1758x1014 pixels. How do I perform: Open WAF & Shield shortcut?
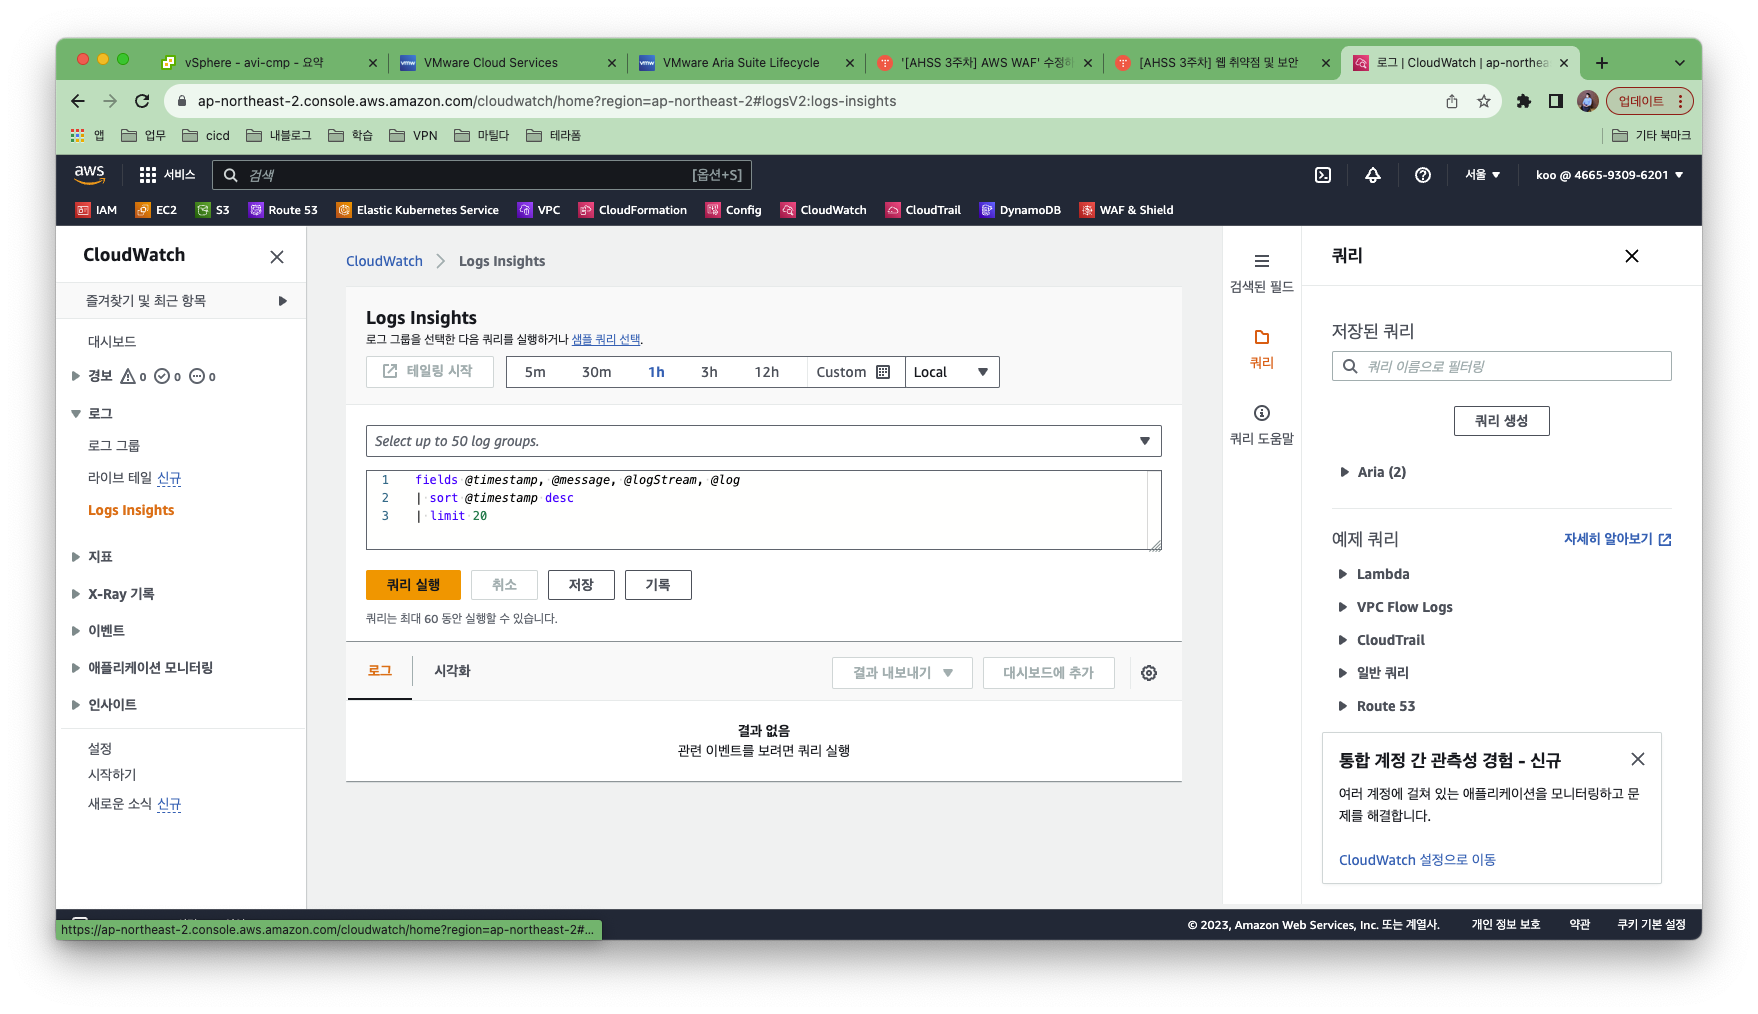1127,210
